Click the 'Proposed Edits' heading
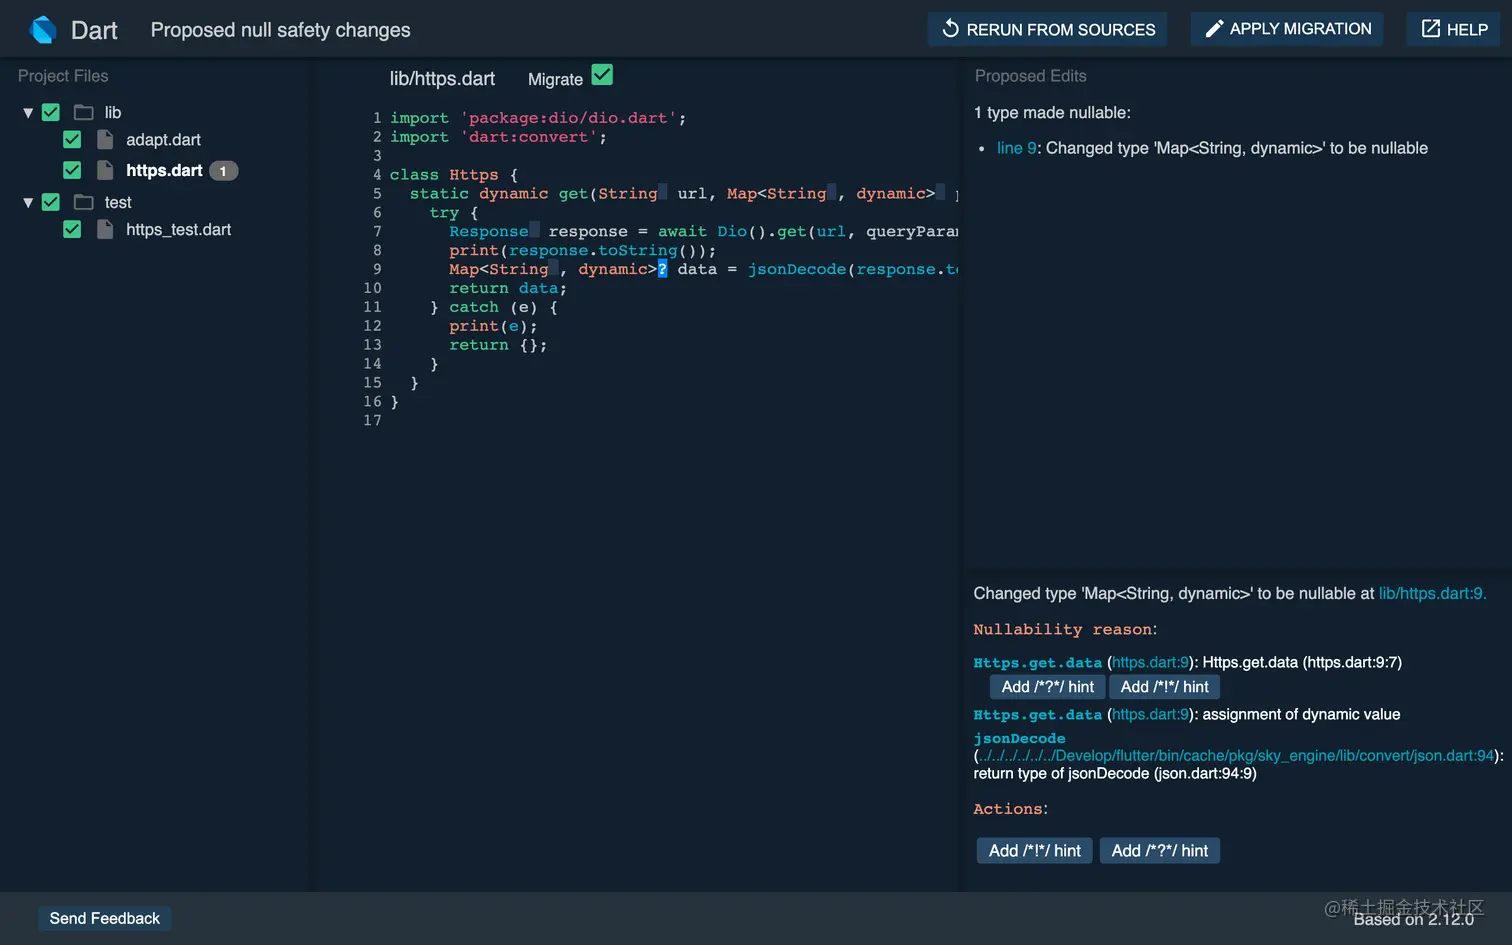 point(1030,76)
